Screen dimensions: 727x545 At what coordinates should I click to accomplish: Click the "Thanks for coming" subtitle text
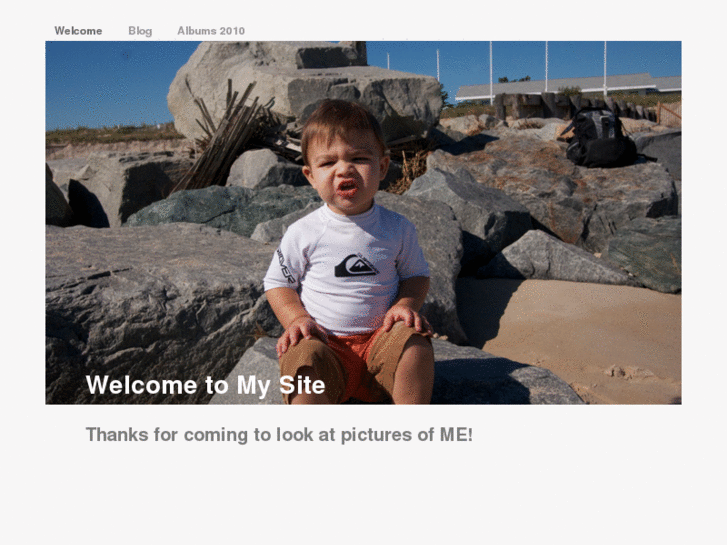[x=279, y=435]
